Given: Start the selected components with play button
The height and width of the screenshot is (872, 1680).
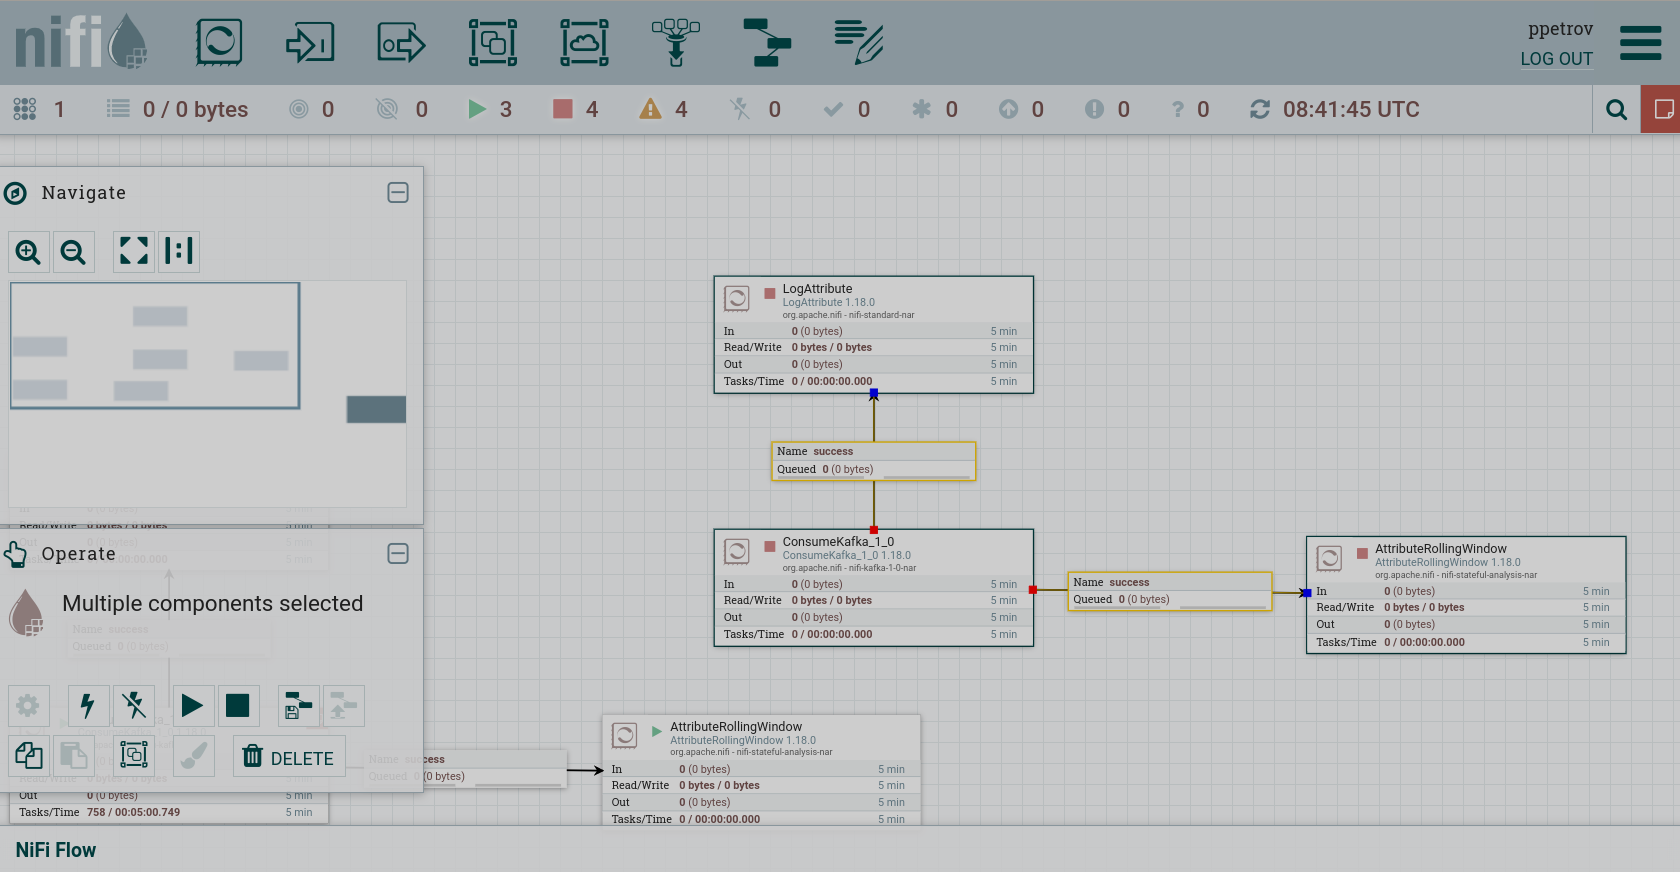Looking at the screenshot, I should pyautogui.click(x=192, y=706).
